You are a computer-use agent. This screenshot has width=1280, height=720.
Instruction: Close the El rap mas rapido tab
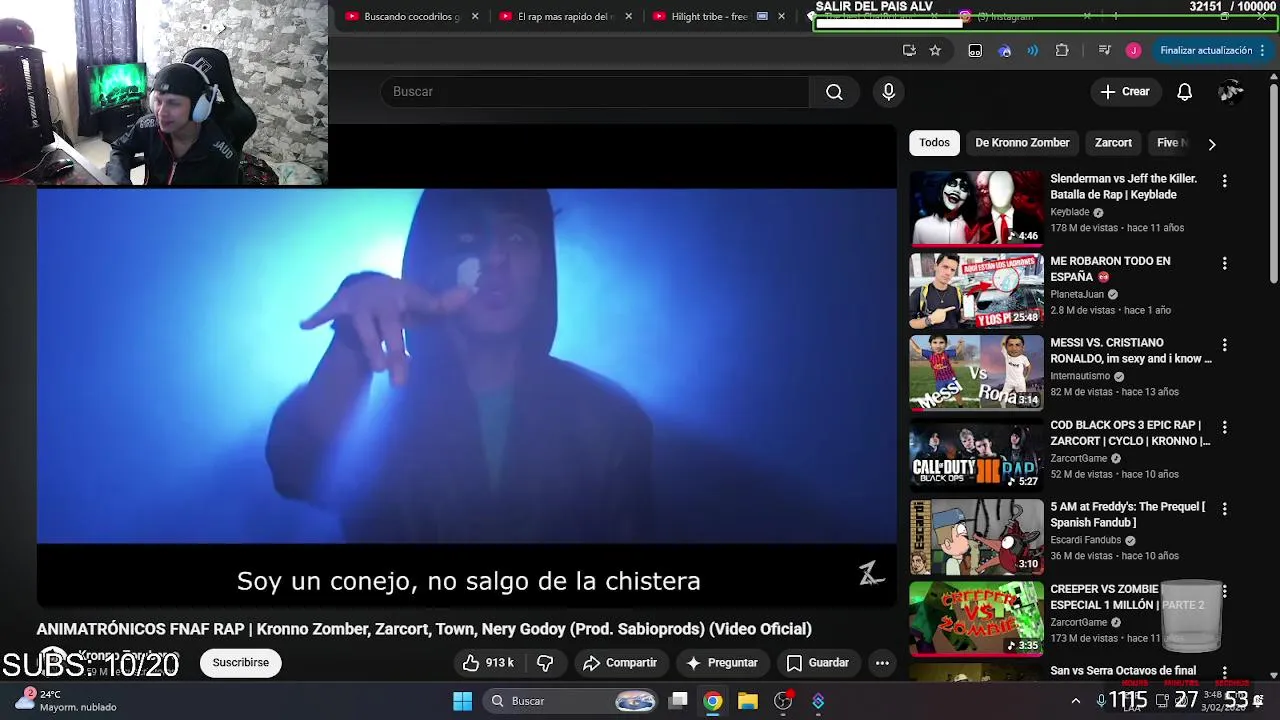(628, 17)
